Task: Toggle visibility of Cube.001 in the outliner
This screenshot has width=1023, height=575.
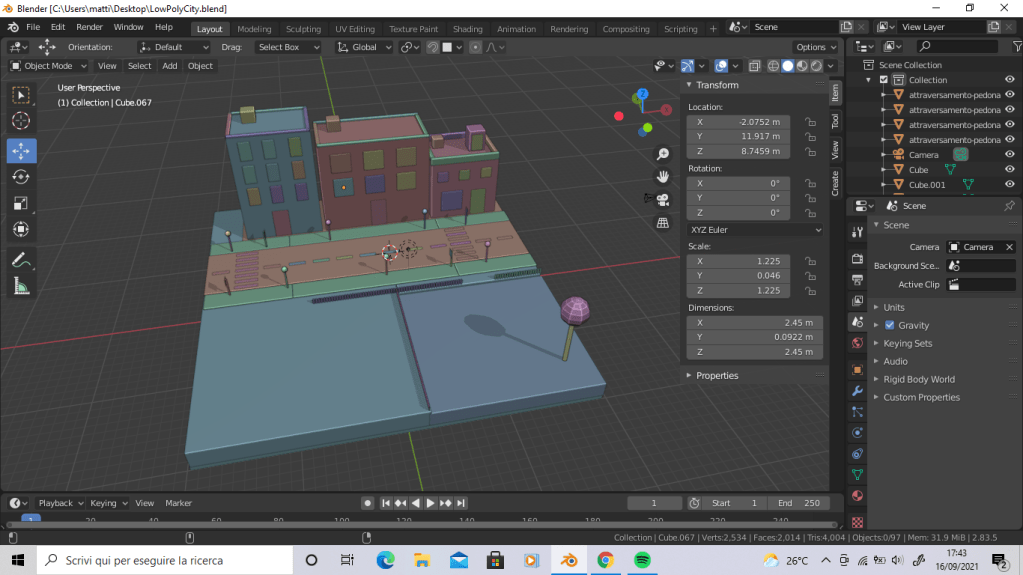Action: pyautogui.click(x=1009, y=185)
